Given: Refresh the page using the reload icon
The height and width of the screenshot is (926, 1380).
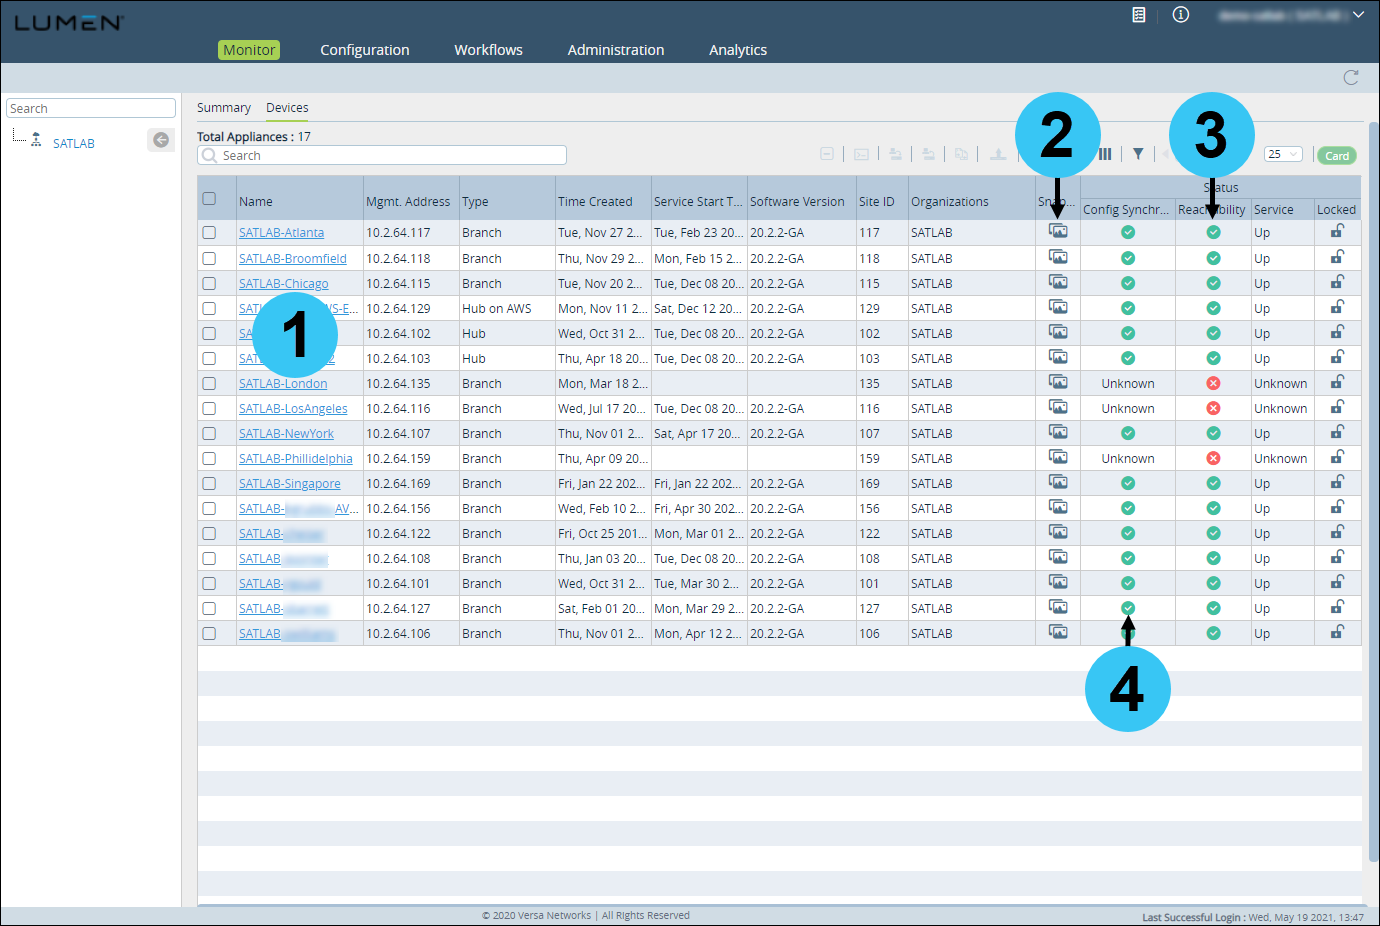Looking at the screenshot, I should tap(1351, 78).
